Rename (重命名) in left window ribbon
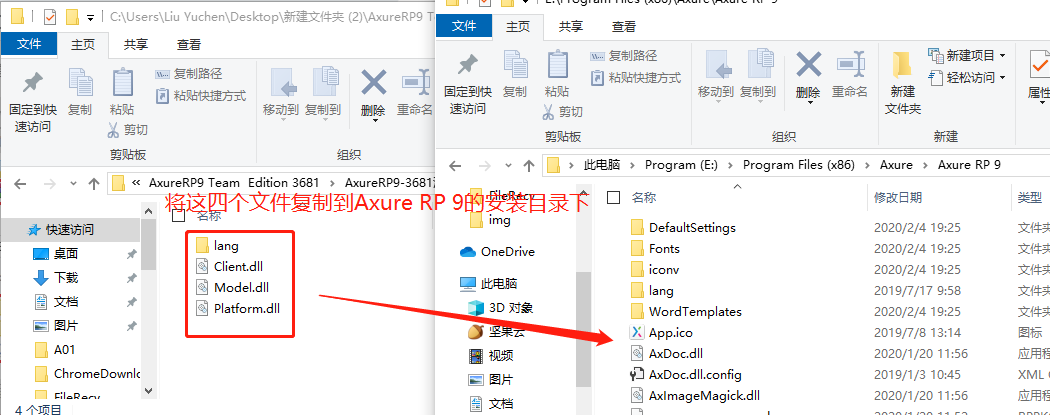 pyautogui.click(x=415, y=92)
